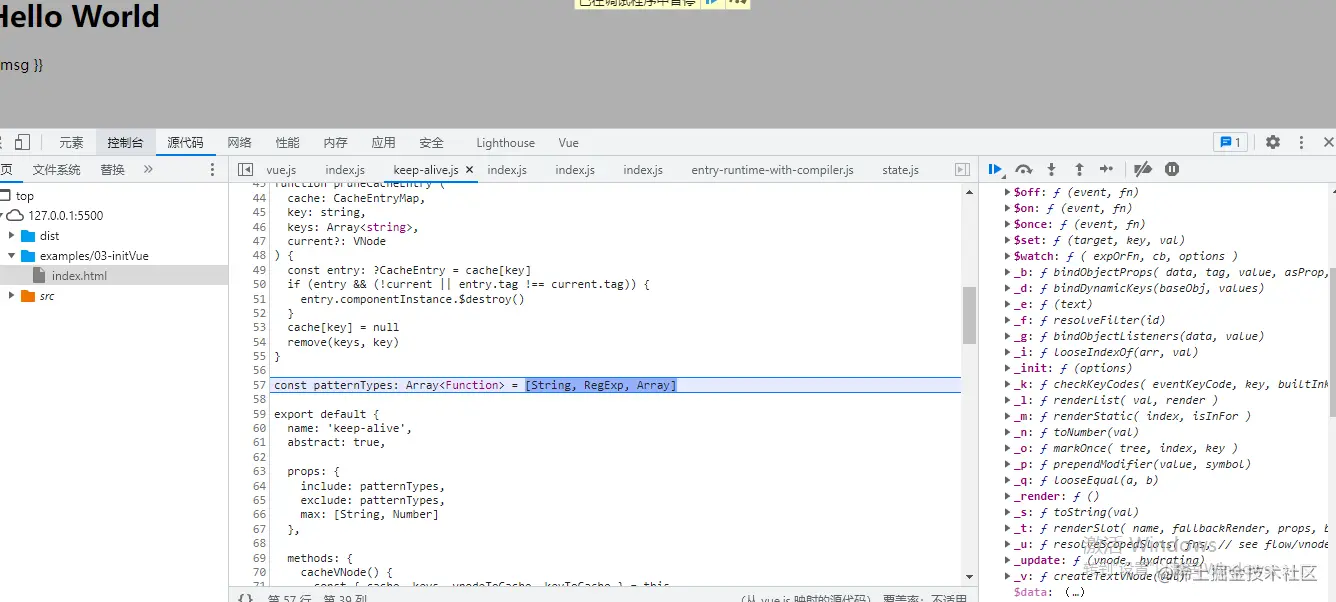Collapse the 127.0.0.1:5500 origin node
This screenshot has width=1336, height=602.
tap(2, 216)
